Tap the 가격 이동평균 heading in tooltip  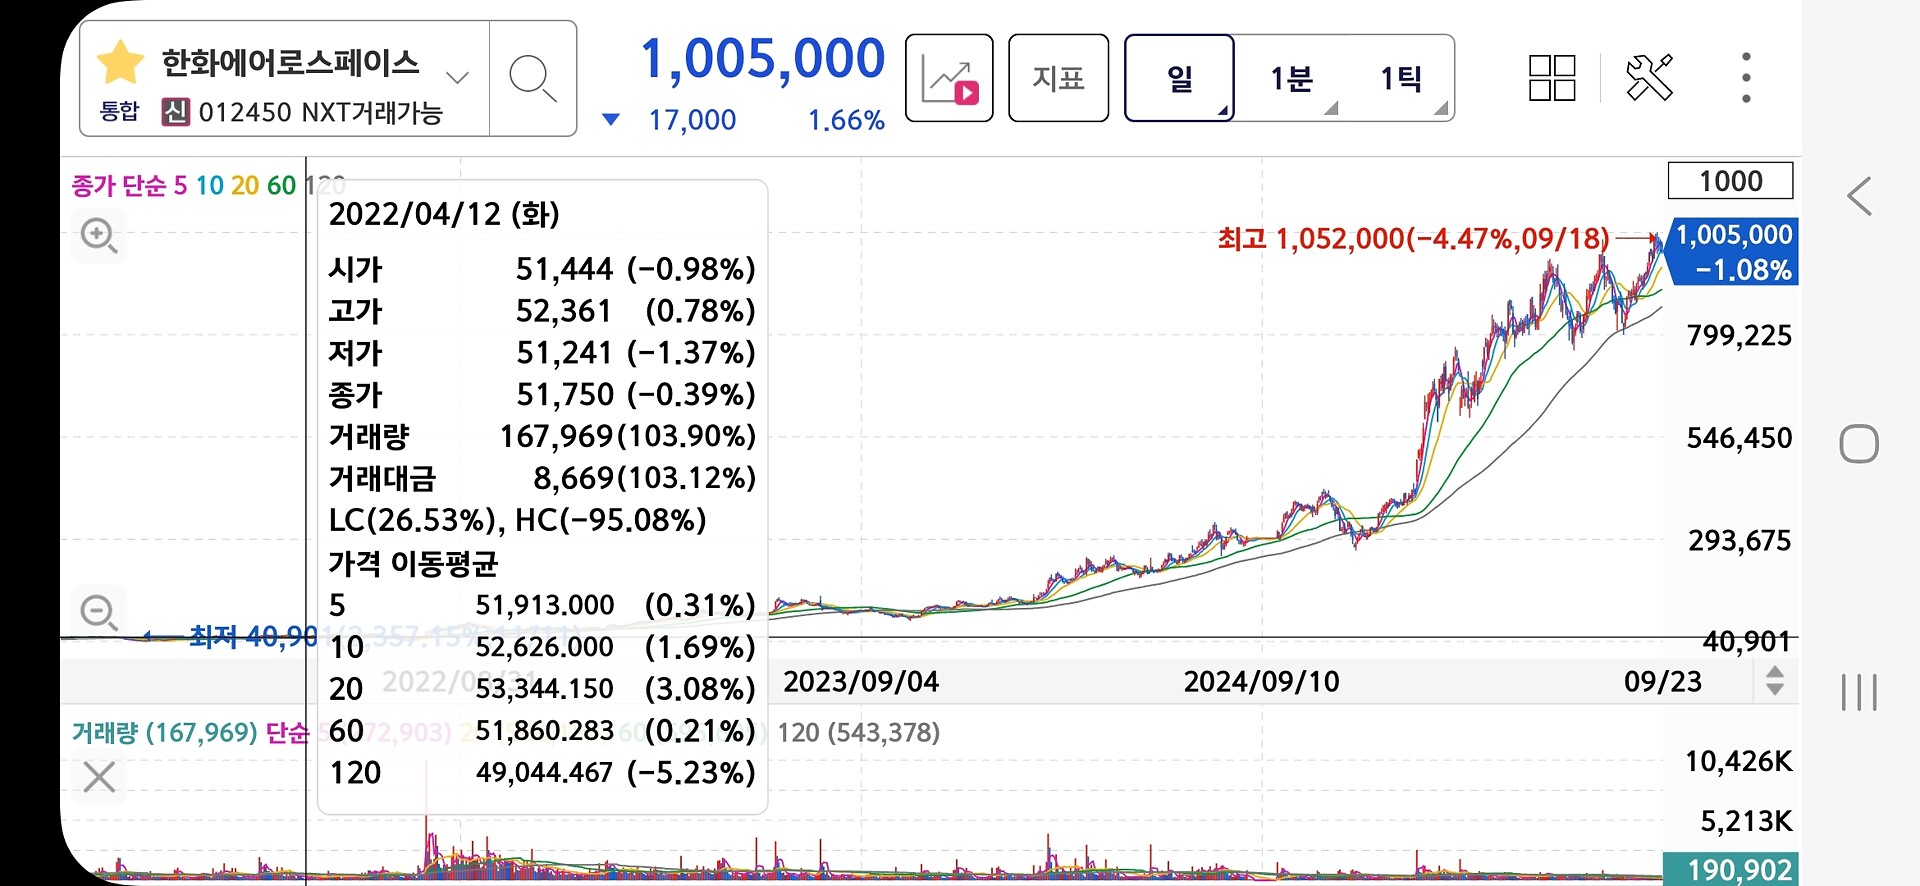(x=413, y=563)
